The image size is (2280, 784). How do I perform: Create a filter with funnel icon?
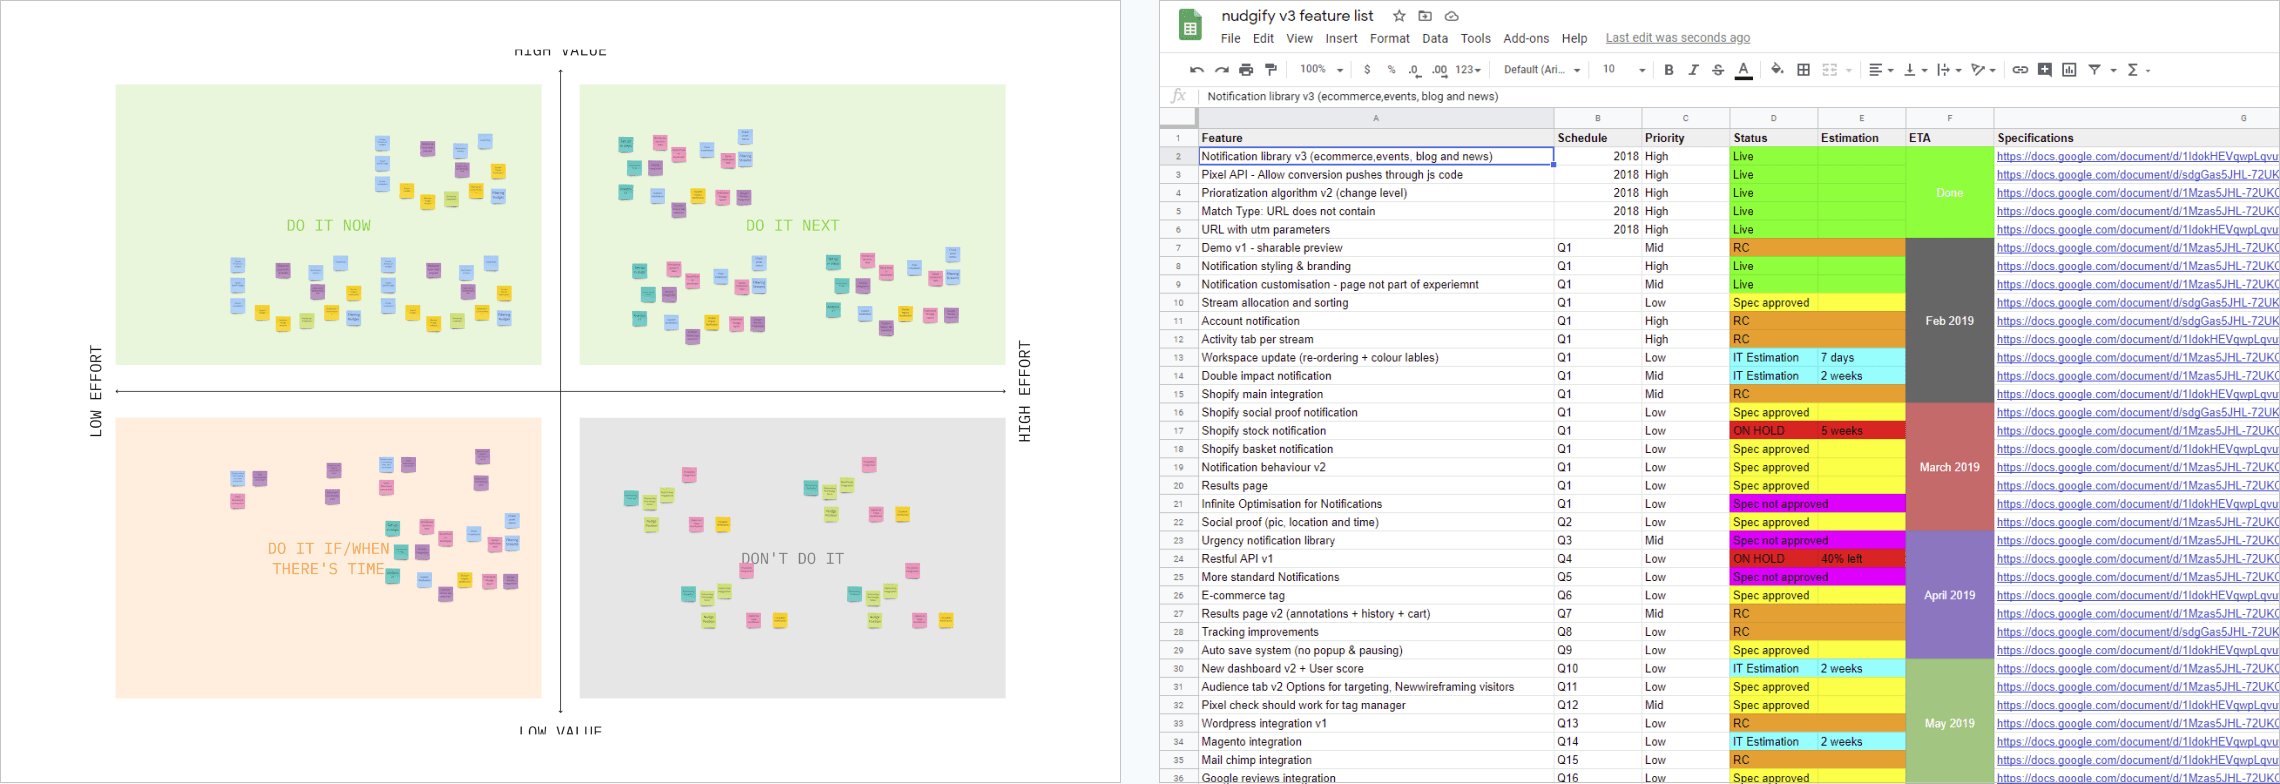tap(2095, 70)
